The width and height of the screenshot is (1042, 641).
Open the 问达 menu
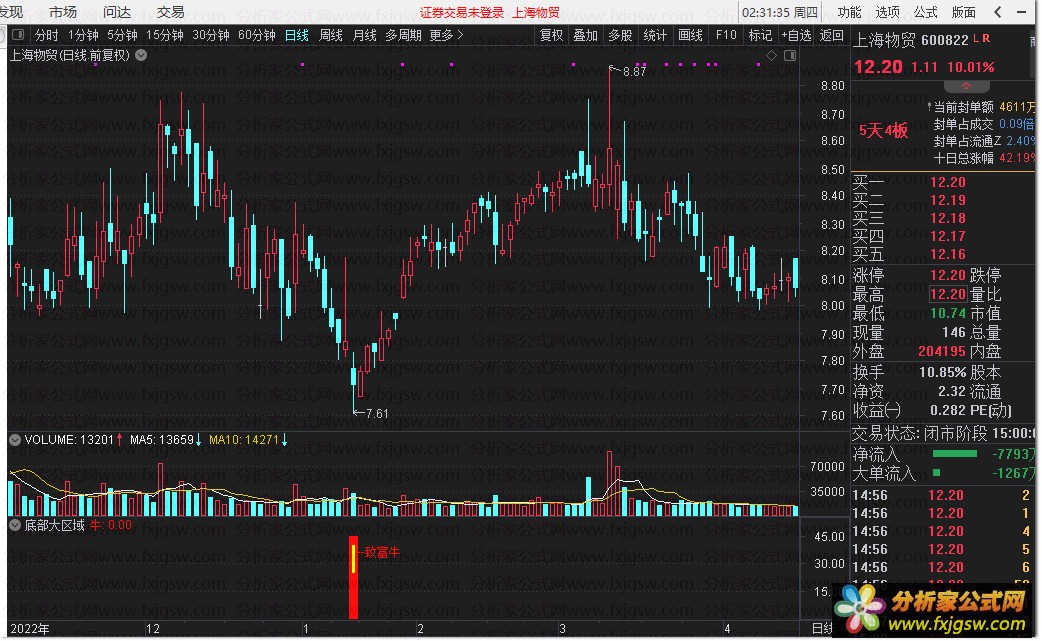click(x=116, y=12)
